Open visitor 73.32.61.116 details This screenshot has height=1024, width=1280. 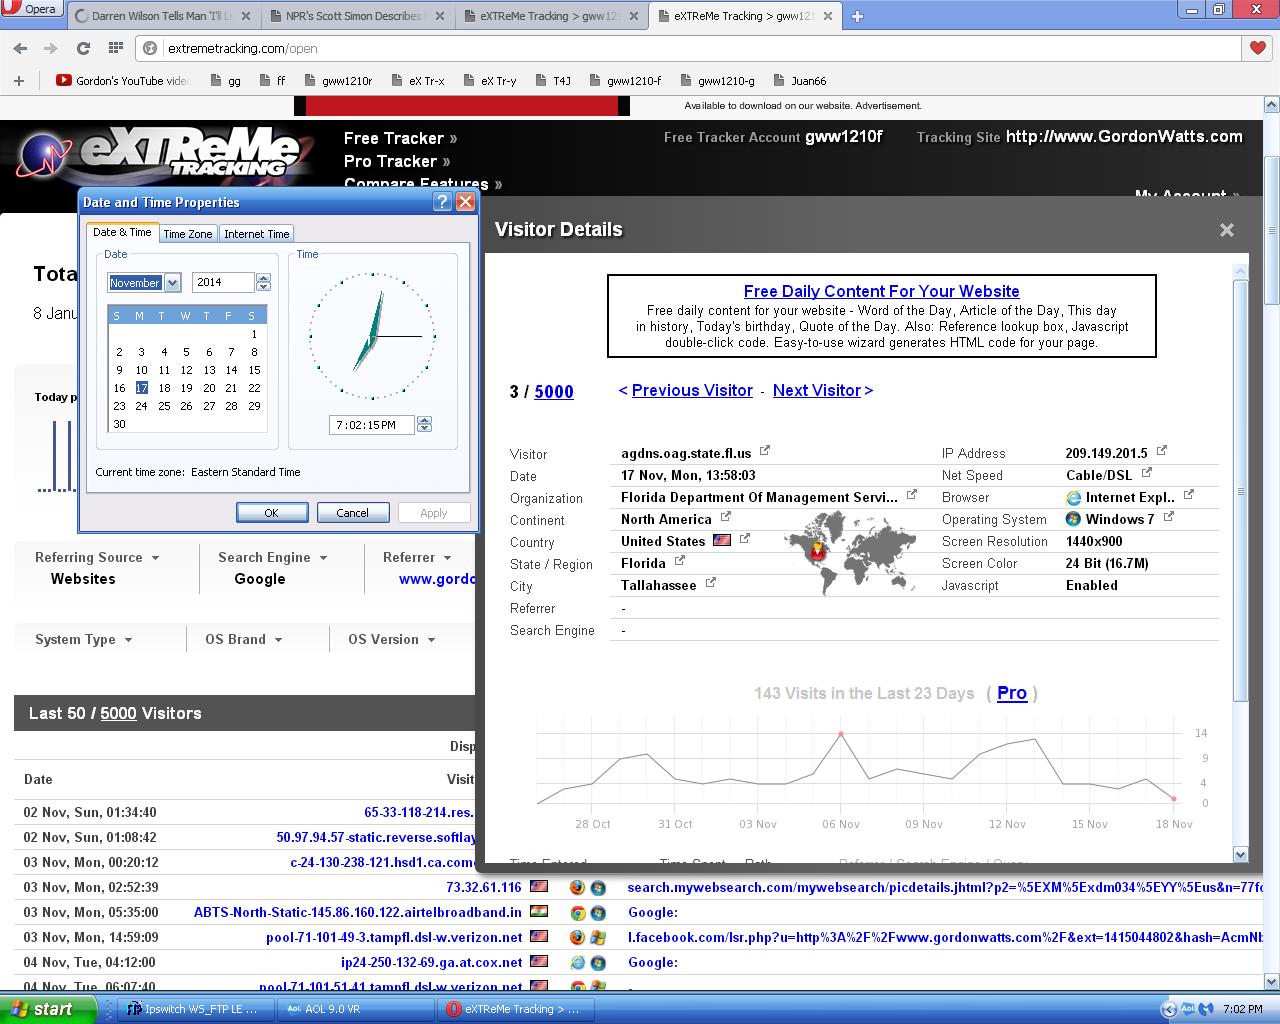pos(484,887)
